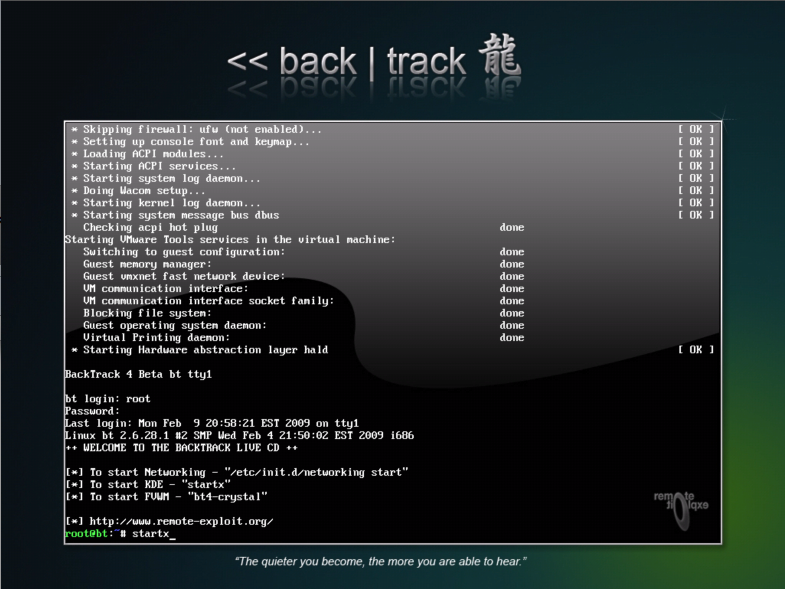
Task: Click the OK status beside Skipping firewall
Action: [x=696, y=129]
